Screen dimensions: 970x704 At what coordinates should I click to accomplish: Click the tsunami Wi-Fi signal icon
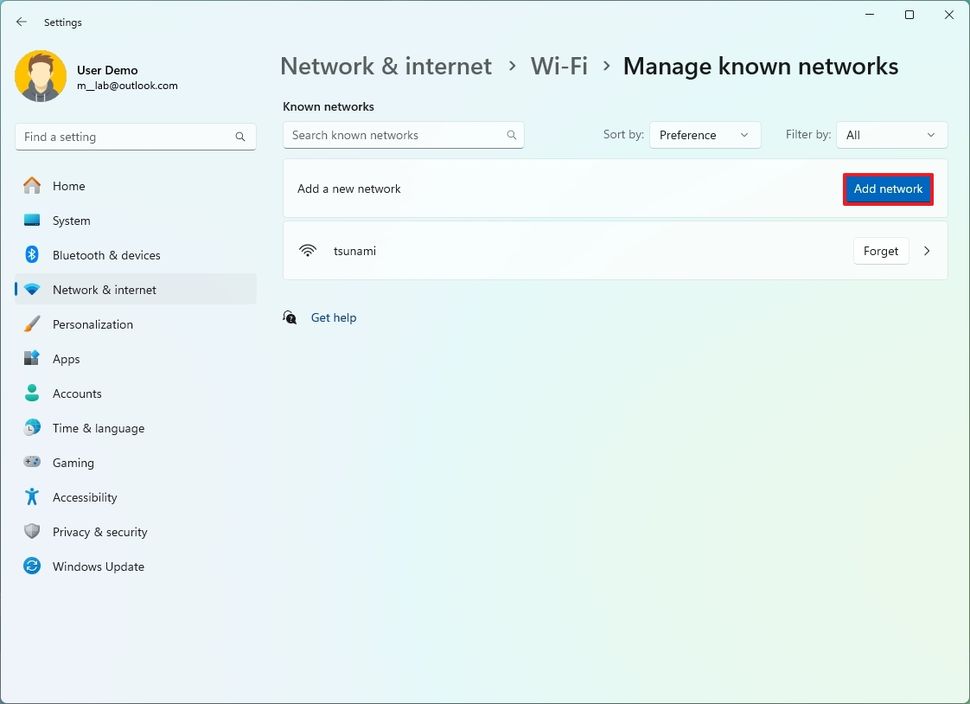(x=307, y=250)
